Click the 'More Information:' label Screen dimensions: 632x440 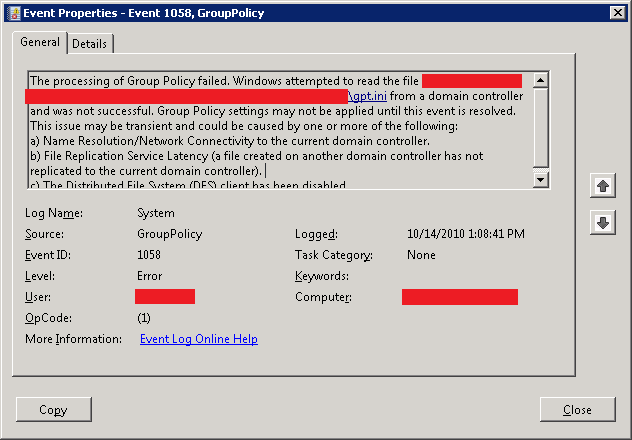click(x=73, y=339)
